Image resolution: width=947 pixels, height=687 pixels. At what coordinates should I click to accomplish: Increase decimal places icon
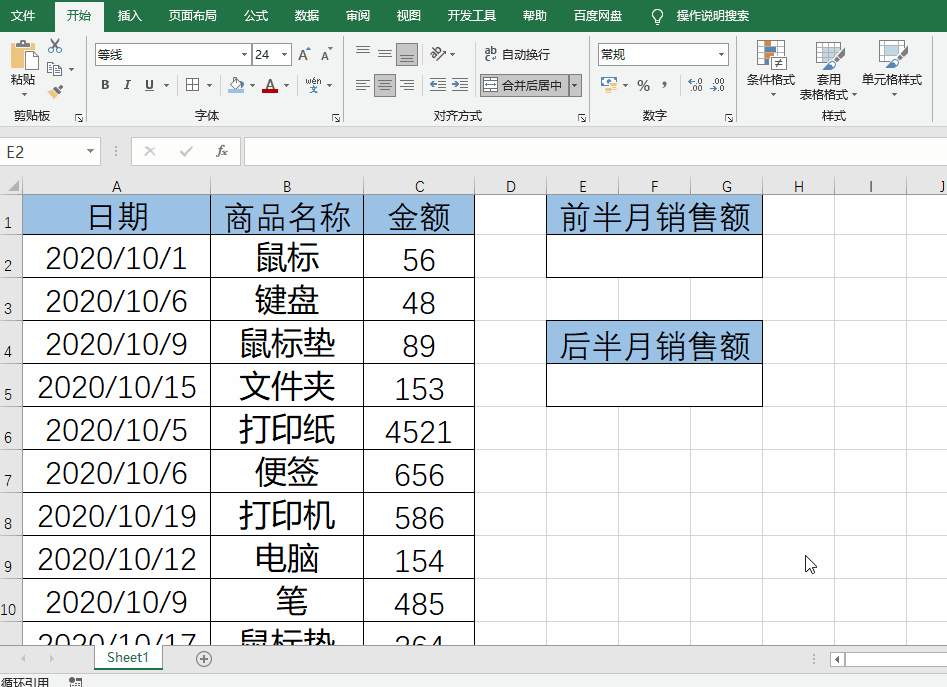point(695,85)
